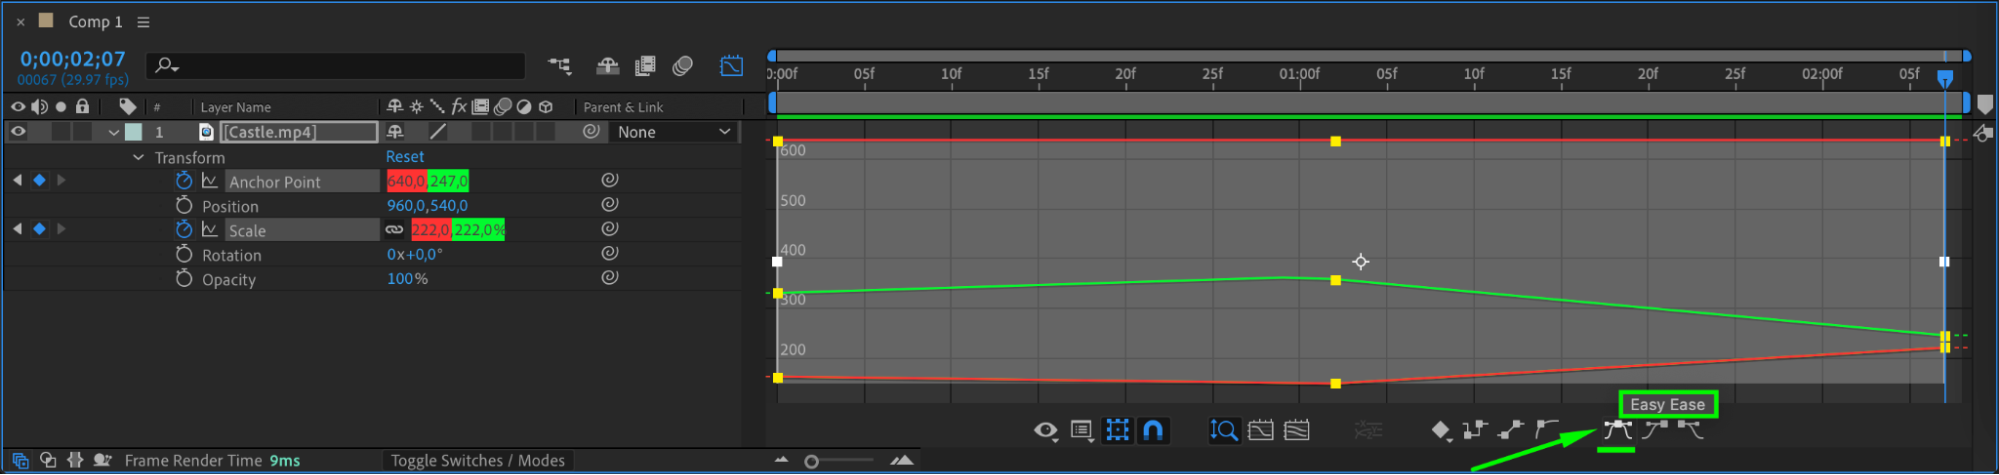
Task: Click the Easy Ease keyframe button
Action: (x=1617, y=430)
